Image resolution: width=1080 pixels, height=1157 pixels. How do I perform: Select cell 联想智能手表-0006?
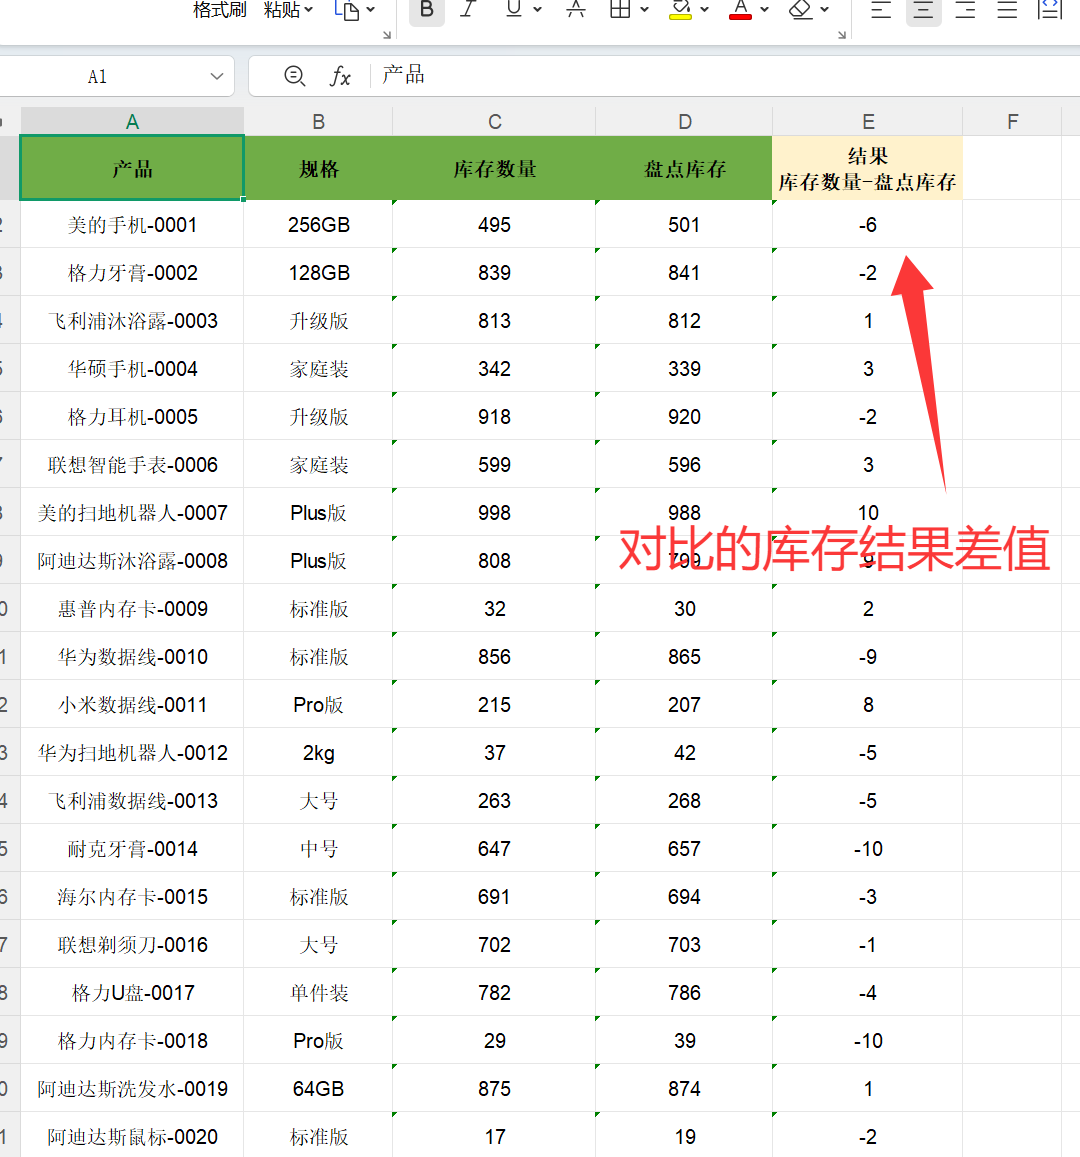(x=132, y=464)
